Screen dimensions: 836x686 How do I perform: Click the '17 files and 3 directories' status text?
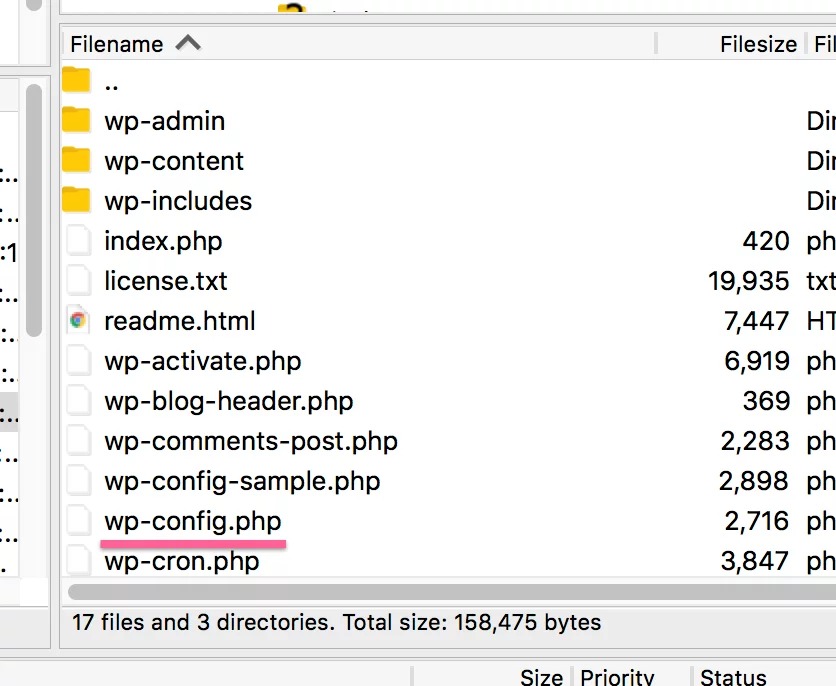[336, 622]
